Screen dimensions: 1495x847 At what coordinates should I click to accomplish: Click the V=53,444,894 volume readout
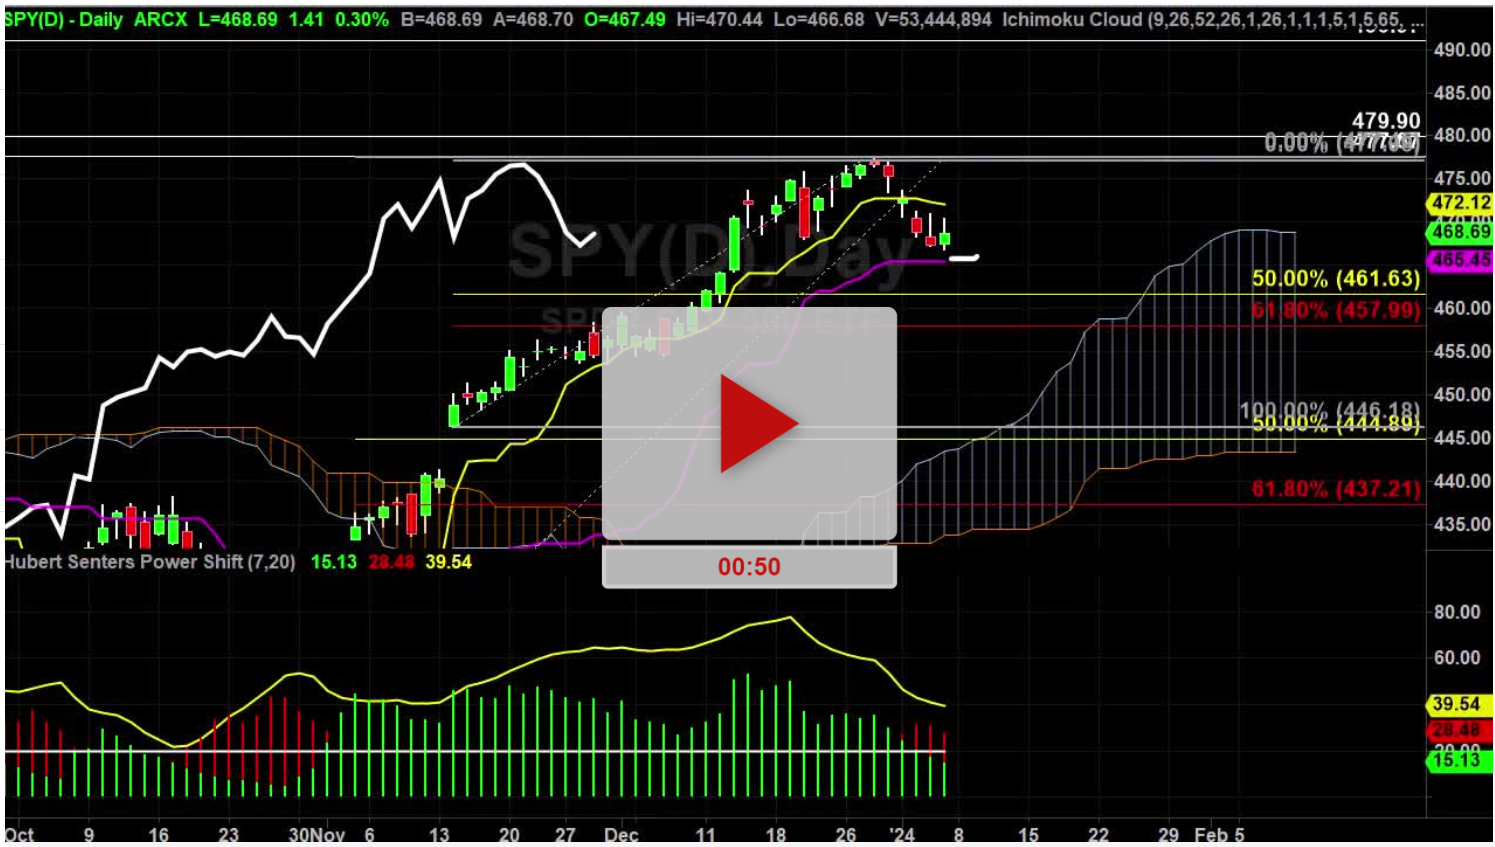[x=933, y=19]
